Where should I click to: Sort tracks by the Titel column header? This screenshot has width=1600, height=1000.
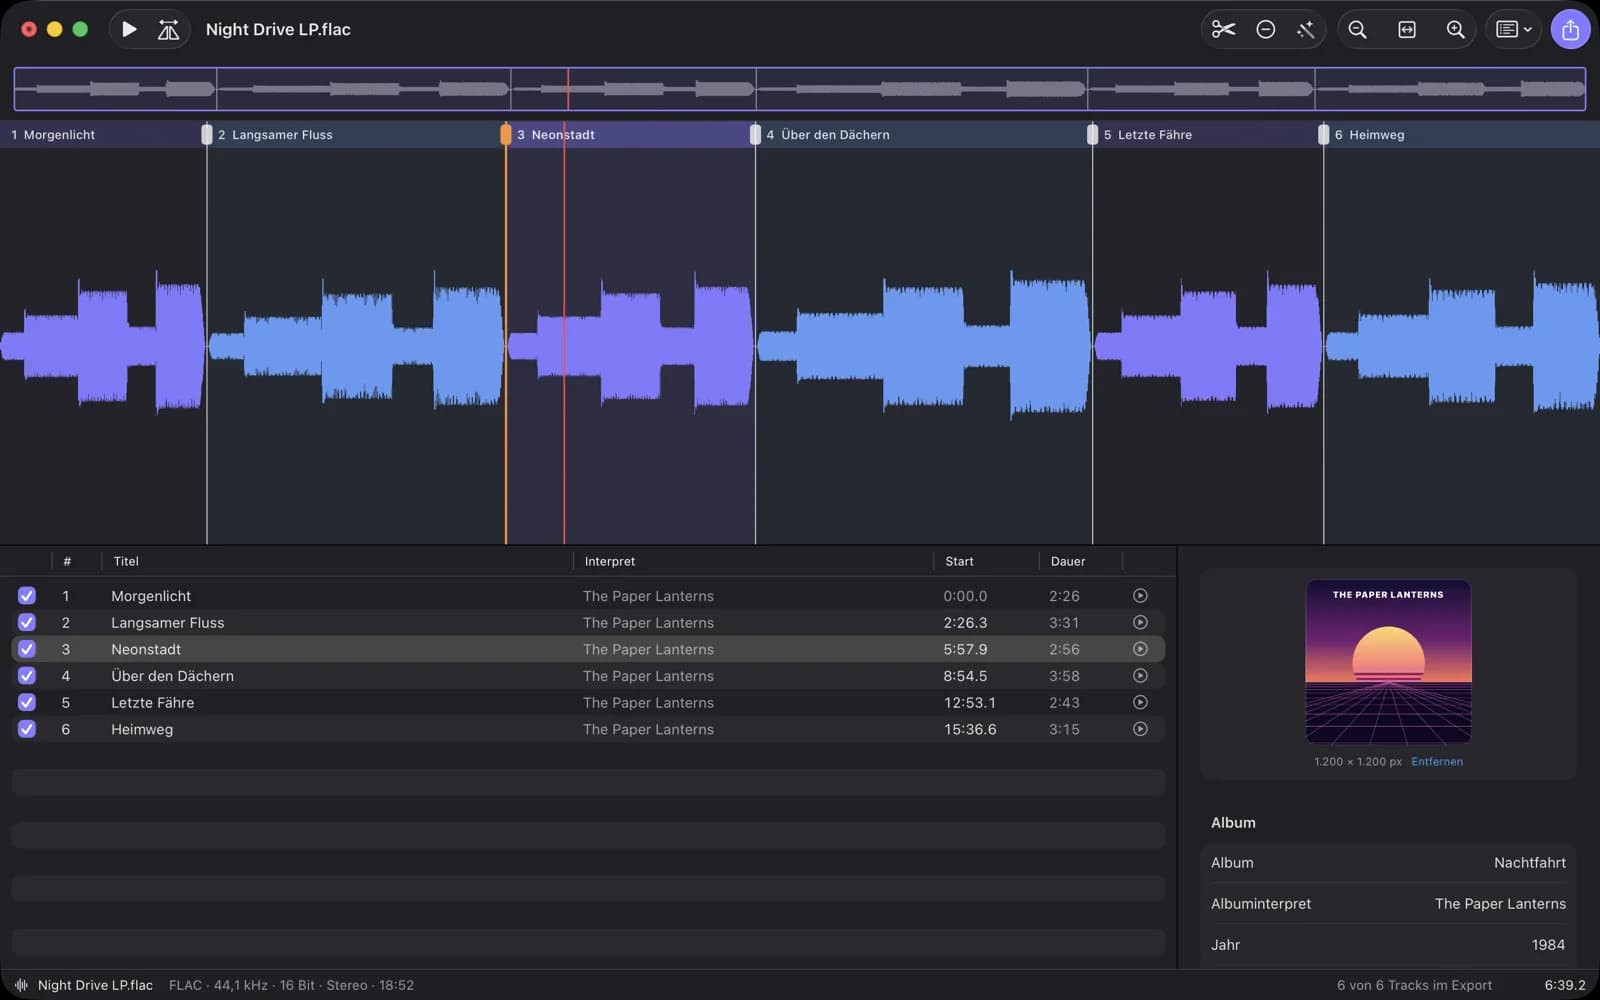click(x=126, y=561)
